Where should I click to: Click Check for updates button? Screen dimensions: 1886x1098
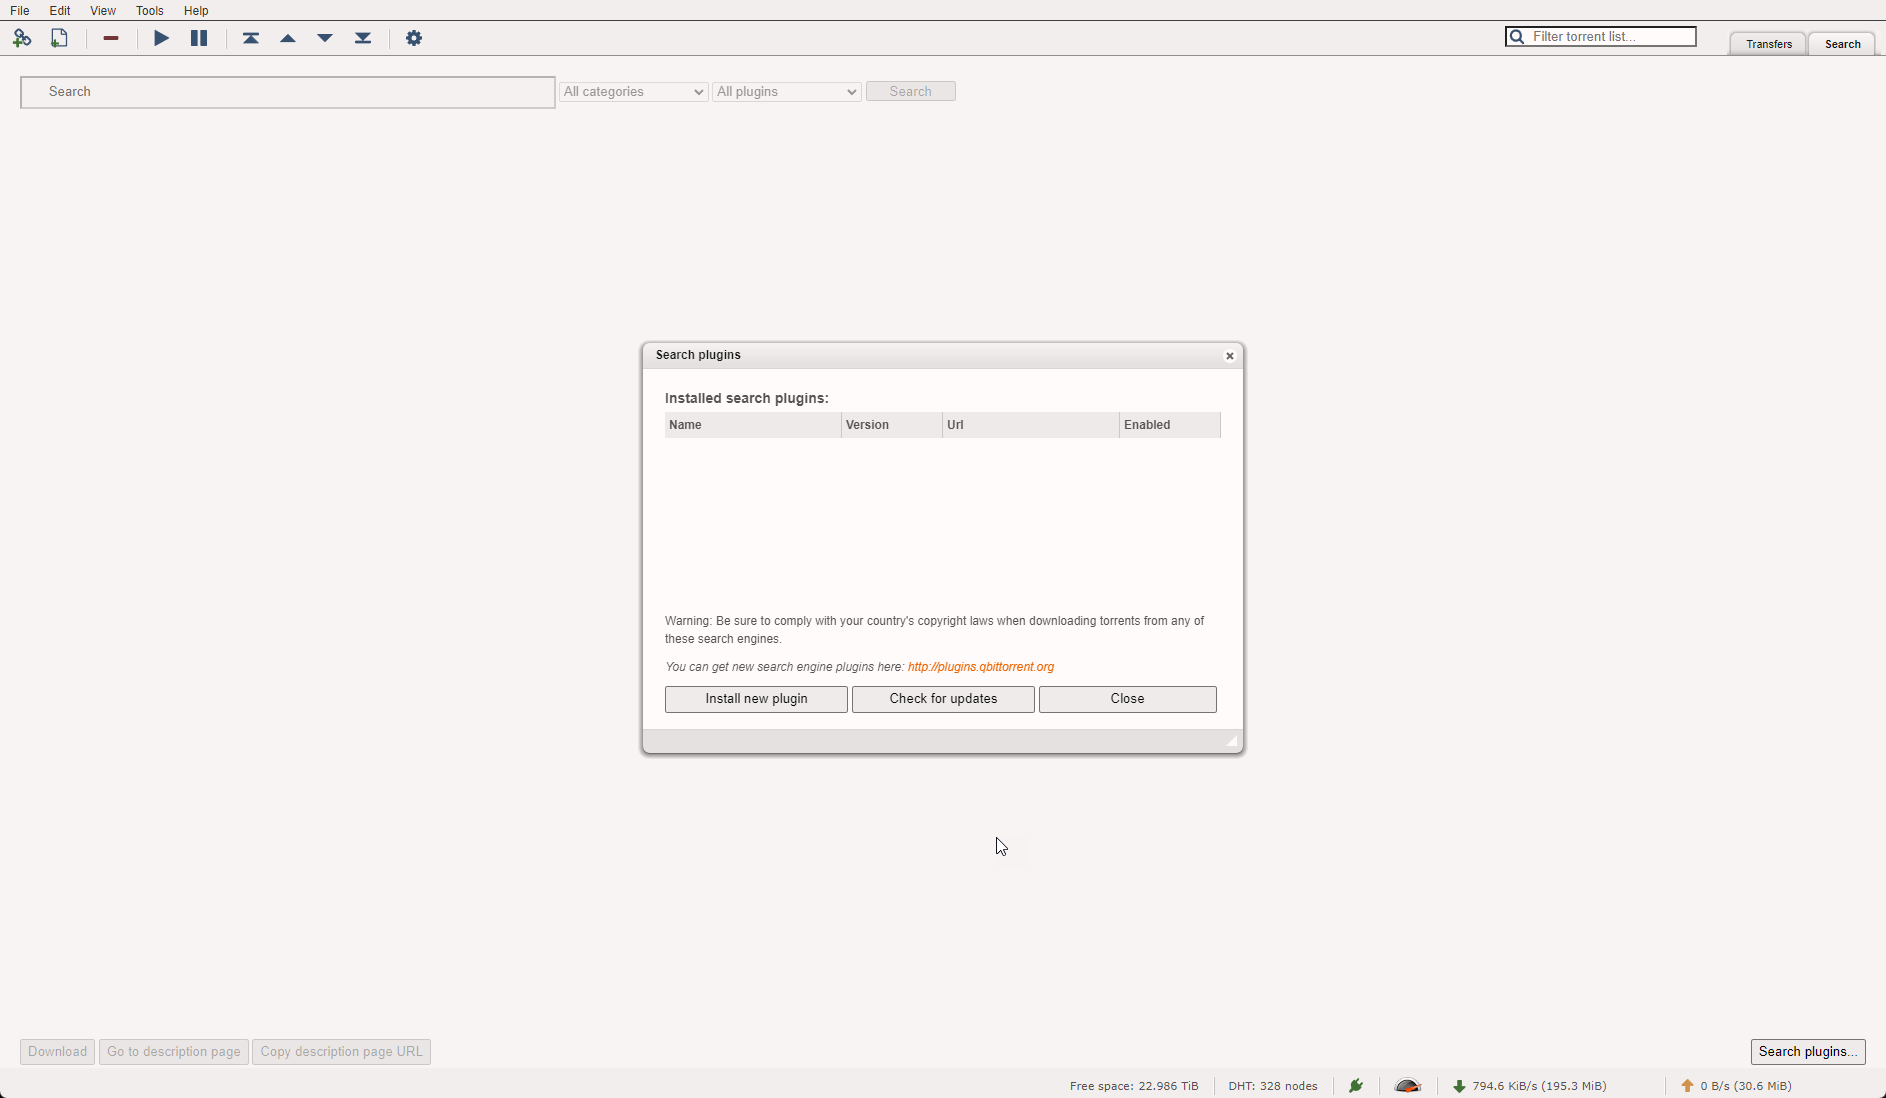(x=943, y=699)
